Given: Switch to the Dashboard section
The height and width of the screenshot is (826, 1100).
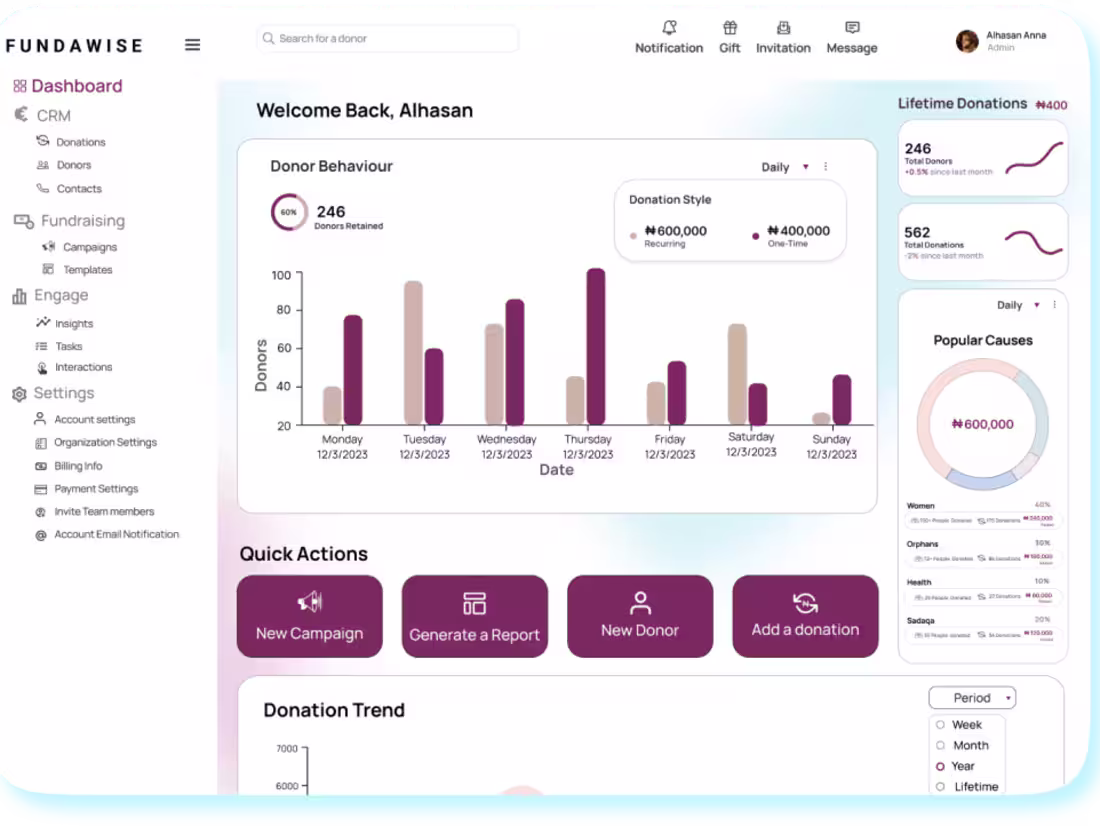Looking at the screenshot, I should [67, 85].
